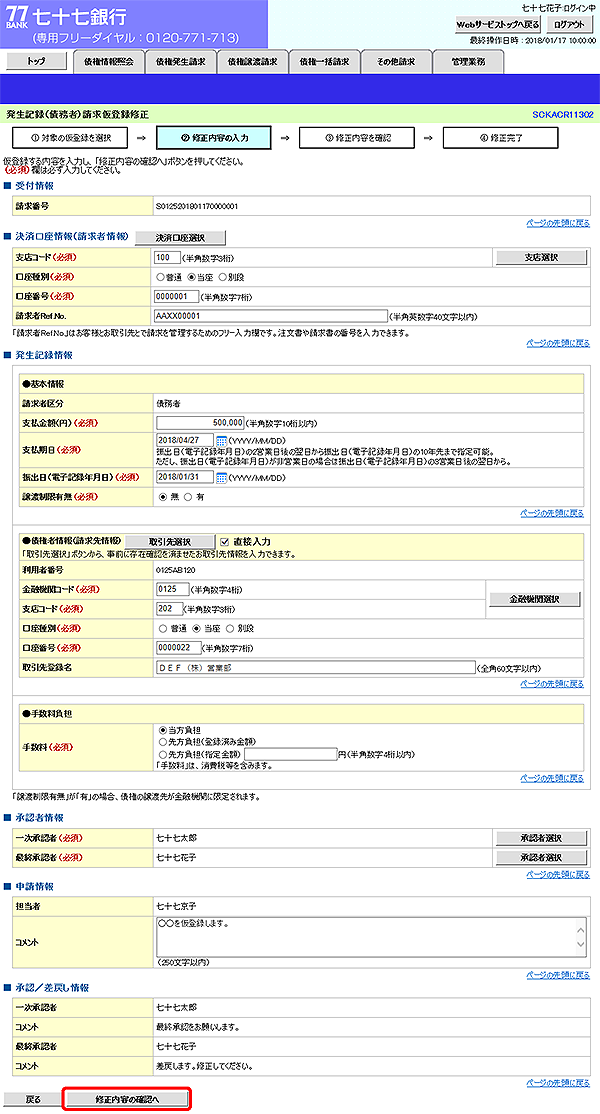This screenshot has height=1114, width=600.
Task: Focus the 先方負担 指定金額 amount field
Action: click(290, 755)
